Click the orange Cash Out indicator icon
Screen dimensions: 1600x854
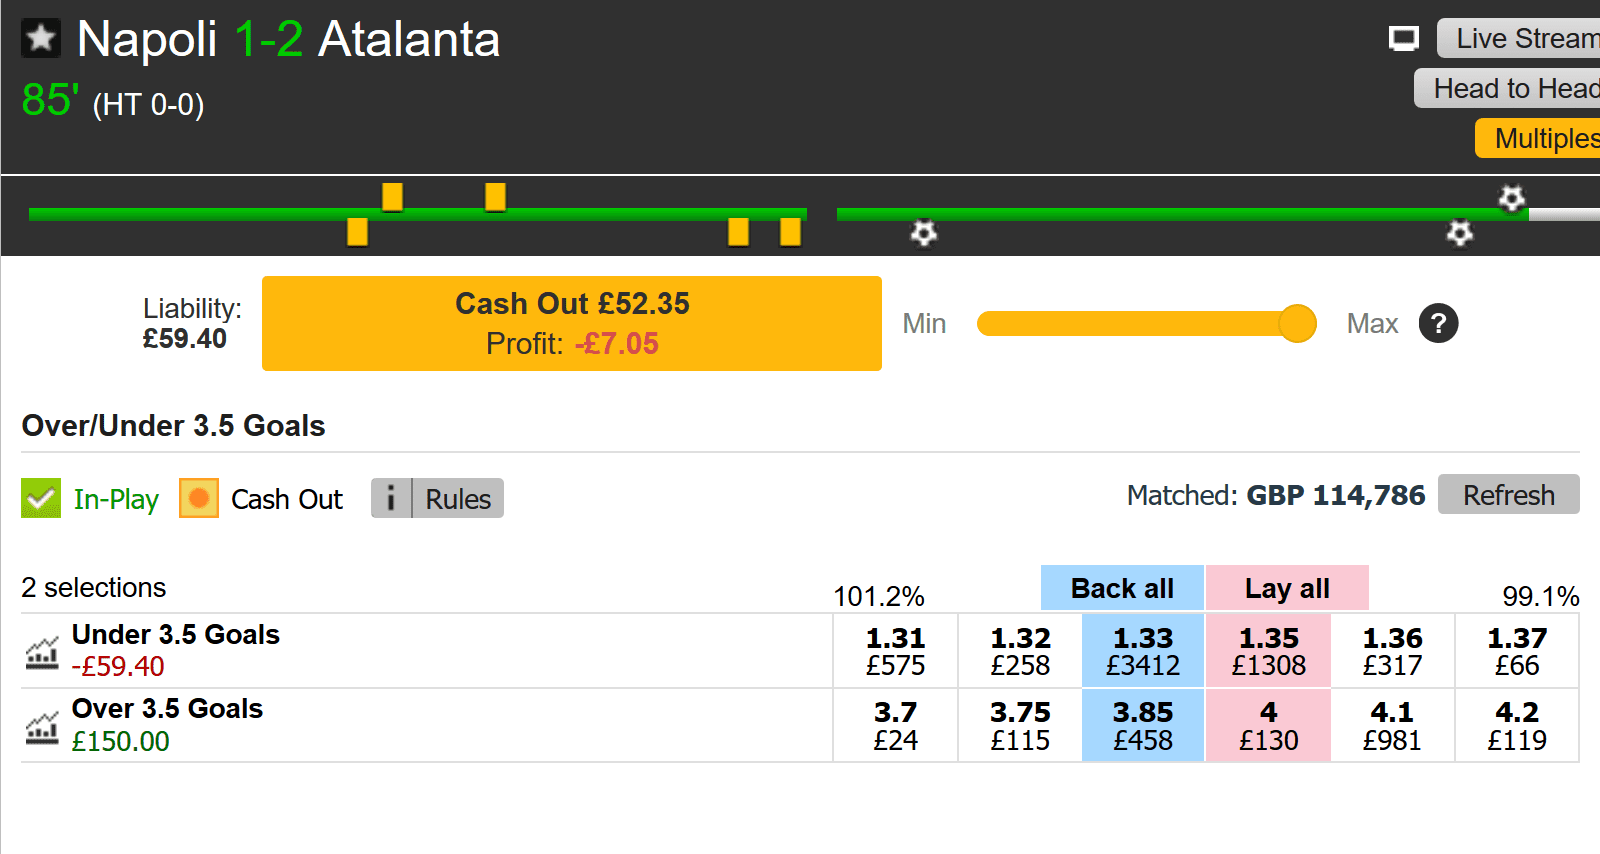click(199, 498)
